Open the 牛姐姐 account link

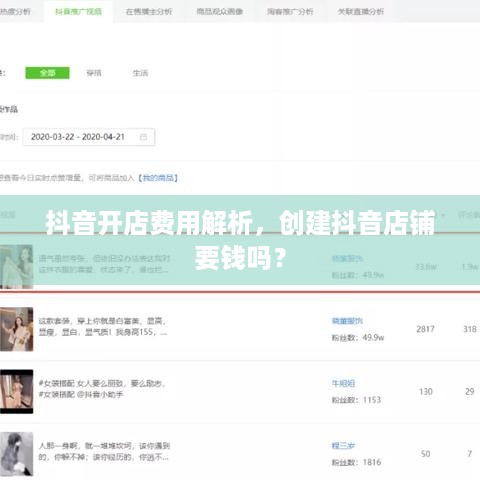(343, 383)
